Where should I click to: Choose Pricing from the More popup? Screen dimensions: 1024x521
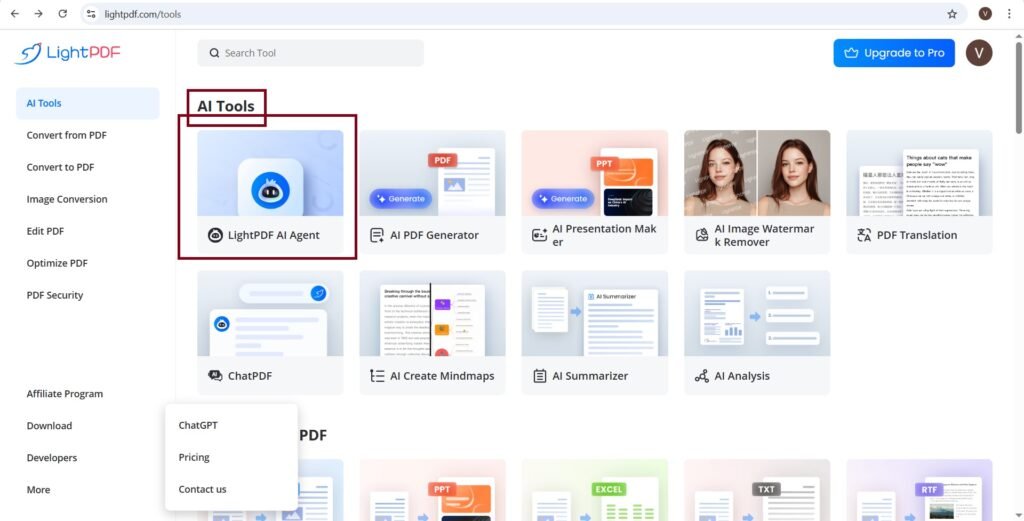(x=194, y=457)
